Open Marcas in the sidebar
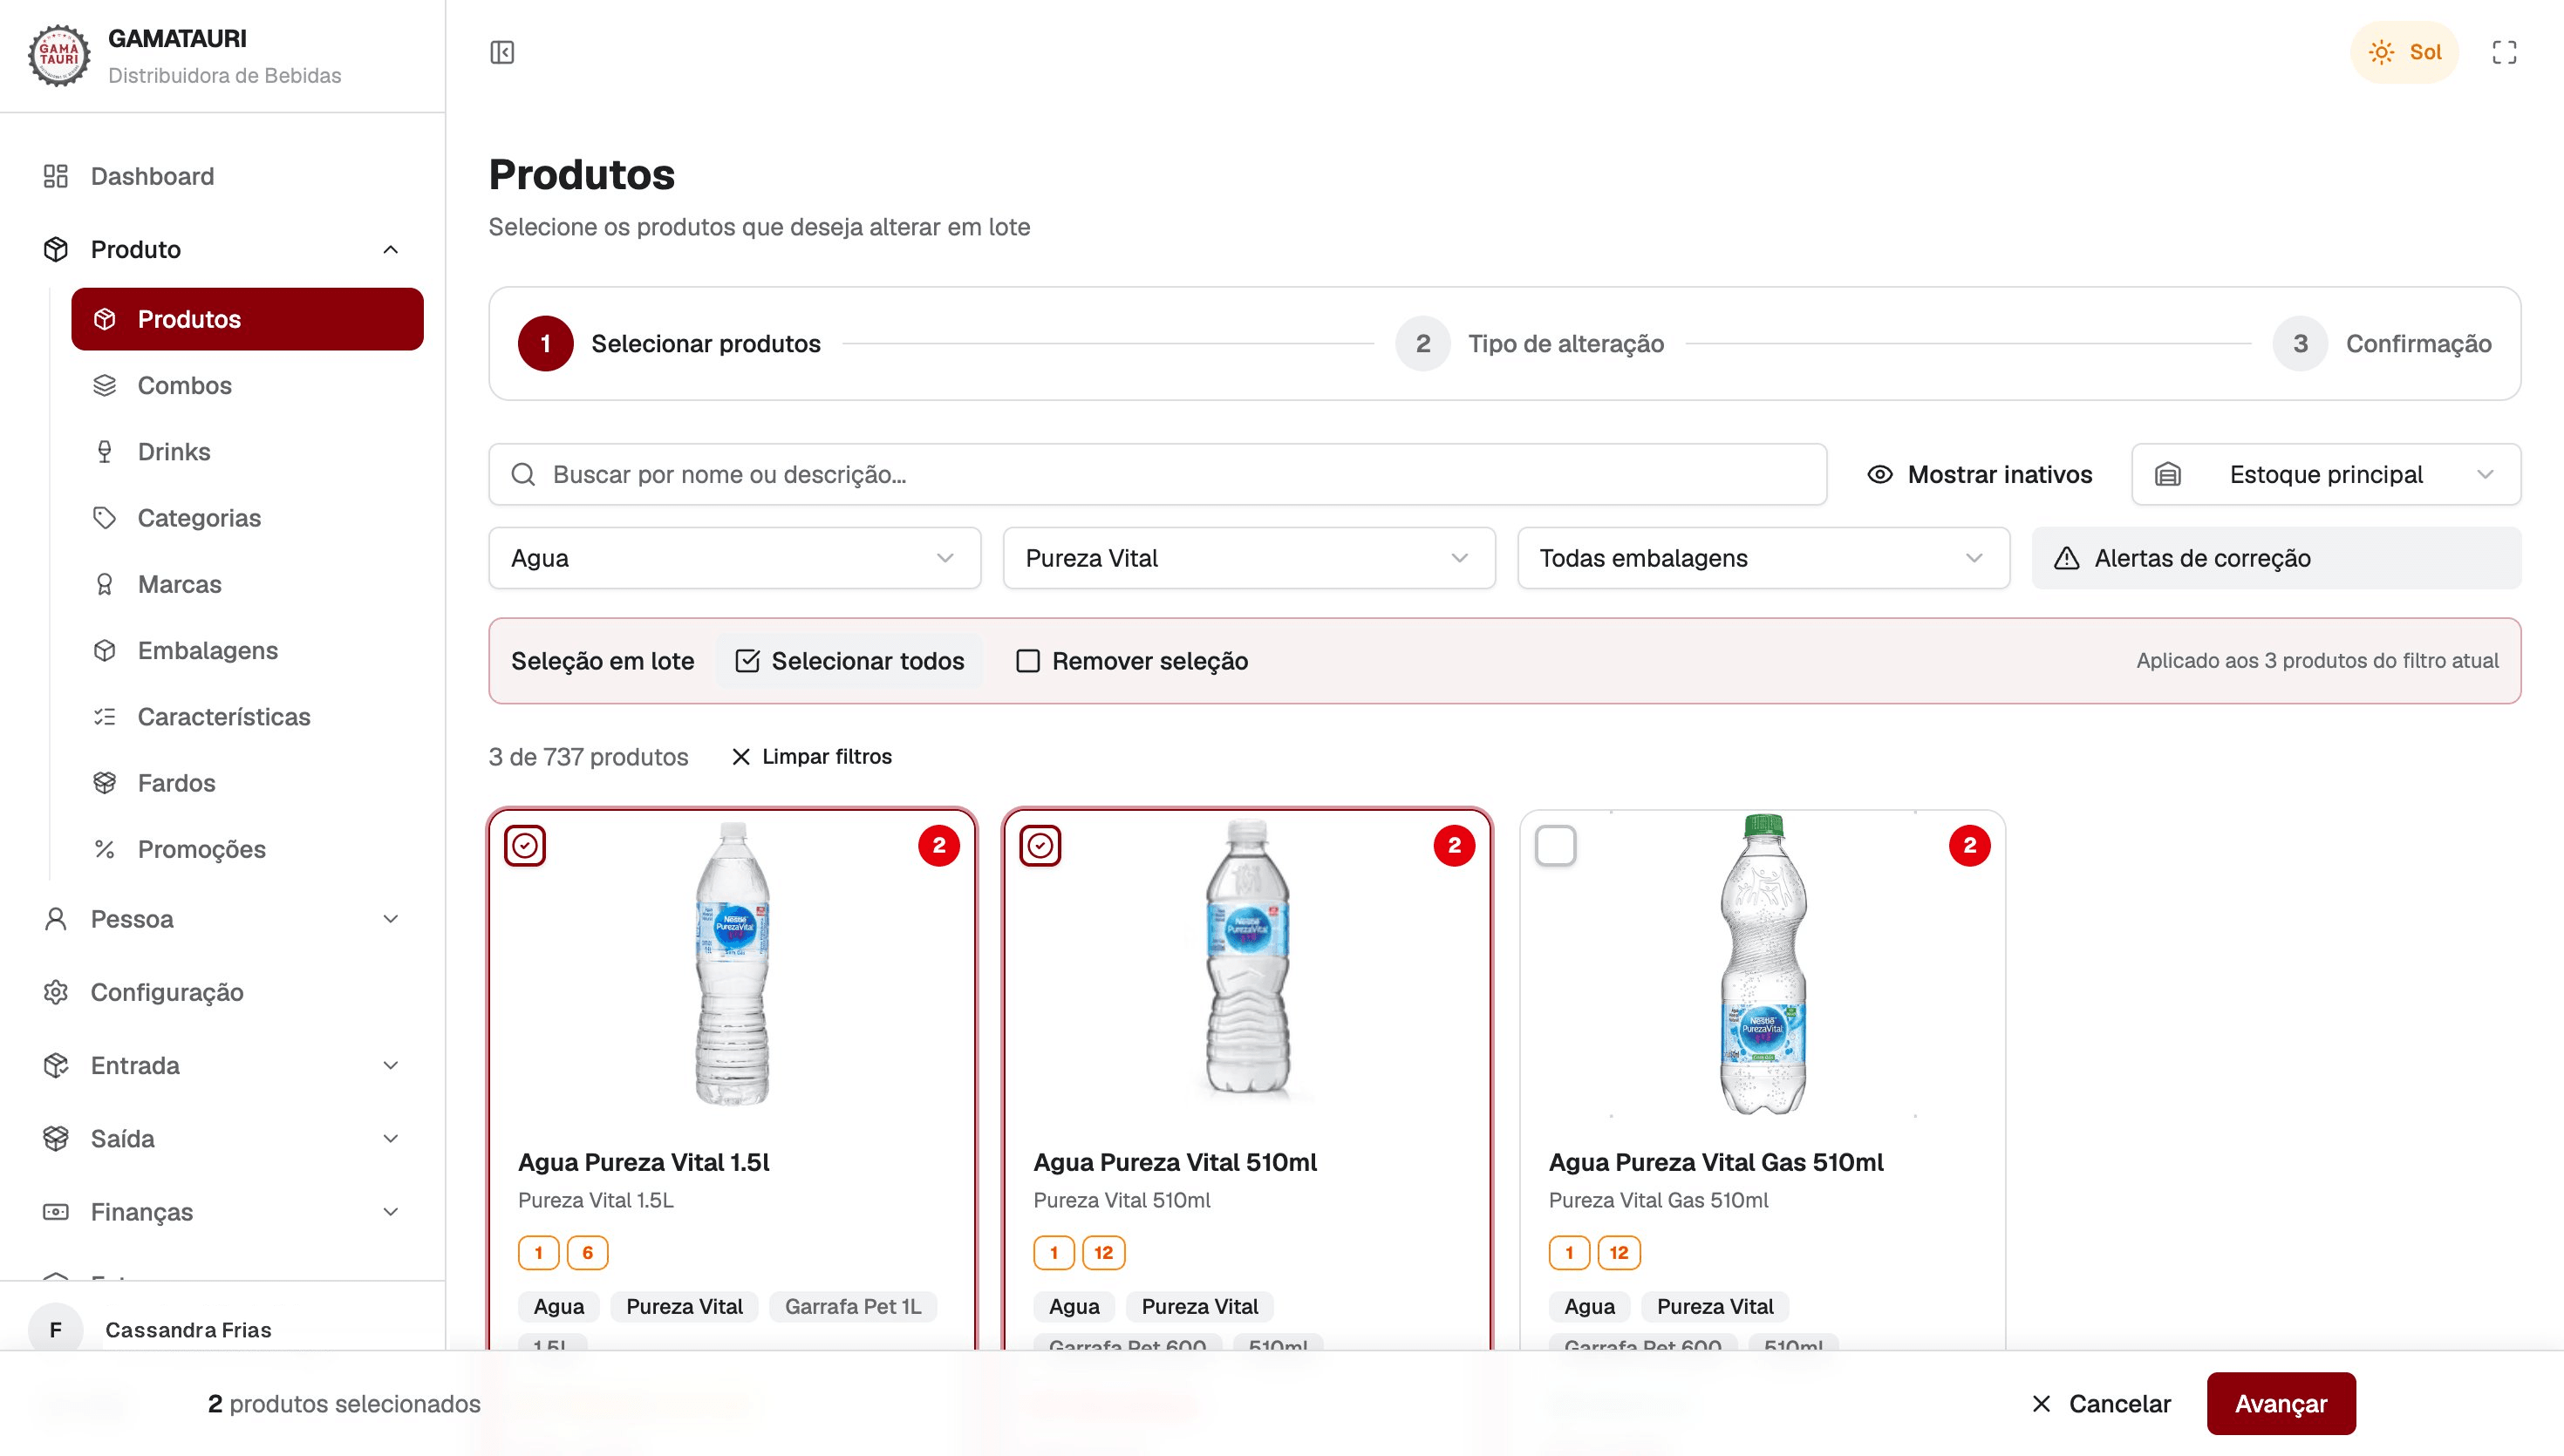The height and width of the screenshot is (1456, 2564). pos(247,584)
